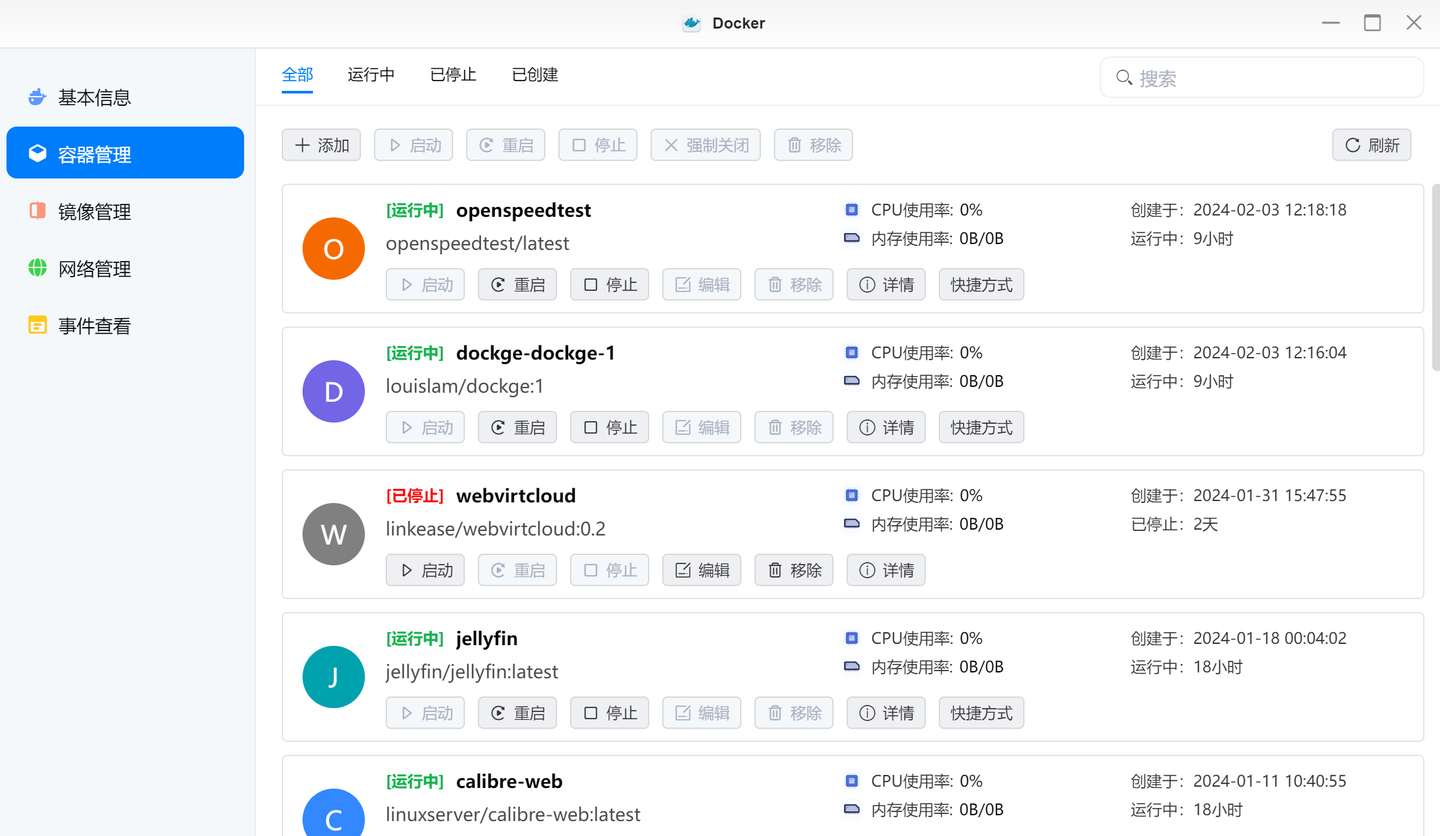Open the 已创建 tab
Image resolution: width=1440 pixels, height=836 pixels.
[x=534, y=74]
